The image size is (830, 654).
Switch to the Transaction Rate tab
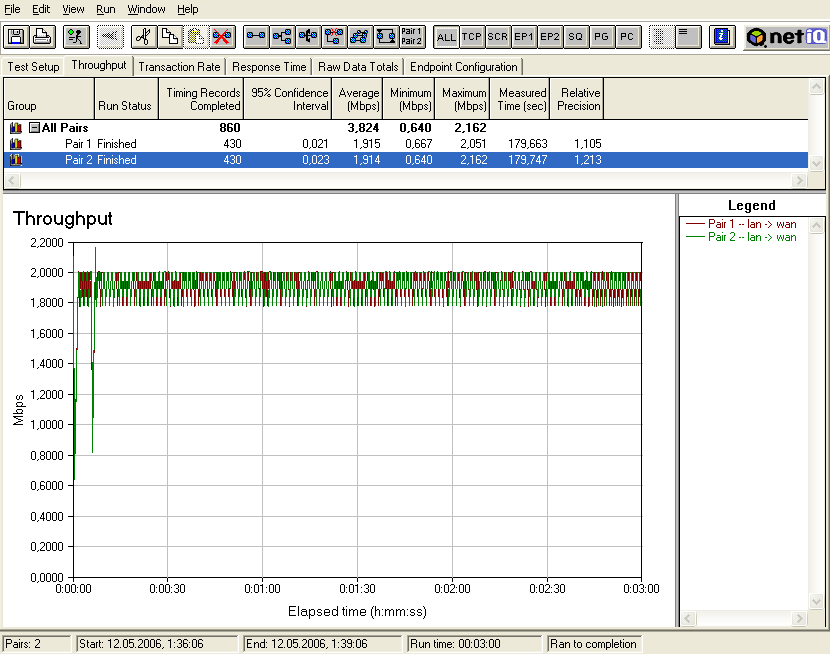click(x=179, y=67)
